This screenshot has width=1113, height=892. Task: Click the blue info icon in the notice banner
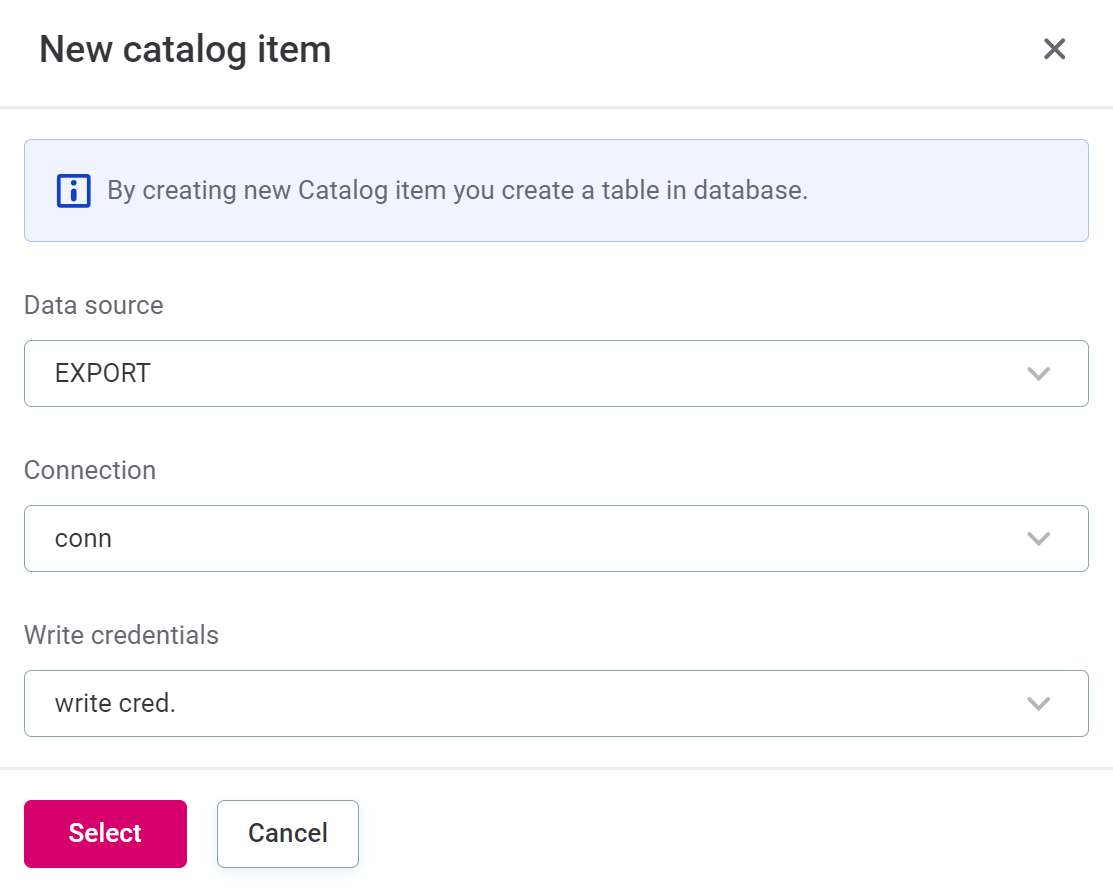point(72,190)
